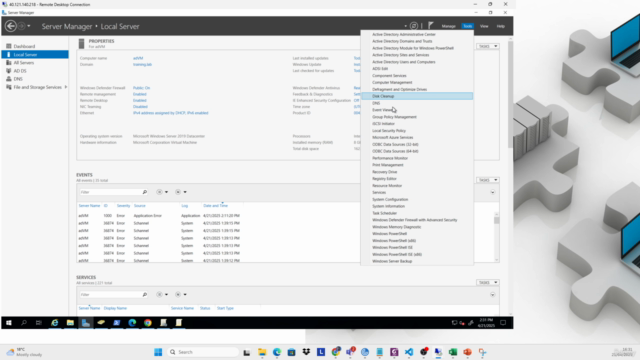This screenshot has height=360, width=640.
Task: Select All Servers in the sidebar
Action: point(24,62)
